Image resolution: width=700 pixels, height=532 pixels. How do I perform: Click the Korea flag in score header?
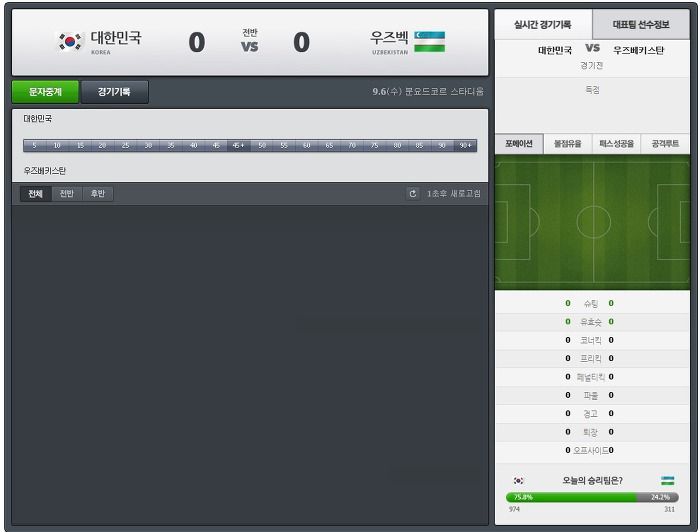(71, 42)
